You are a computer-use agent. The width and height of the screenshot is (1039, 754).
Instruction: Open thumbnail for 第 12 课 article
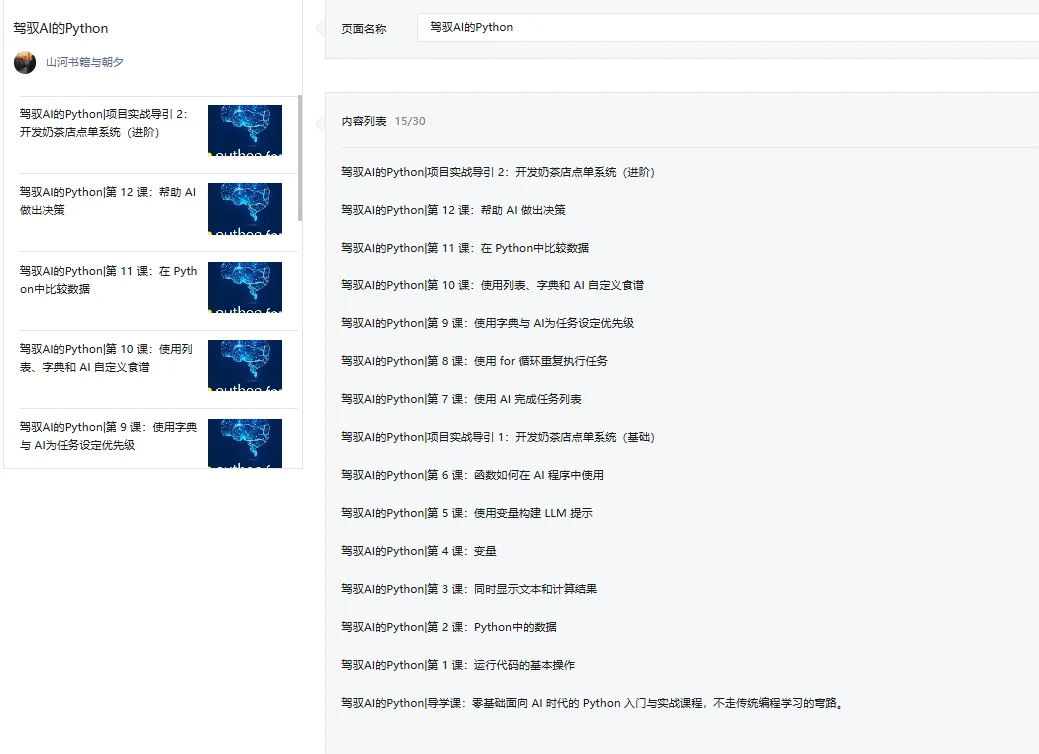[x=245, y=209]
